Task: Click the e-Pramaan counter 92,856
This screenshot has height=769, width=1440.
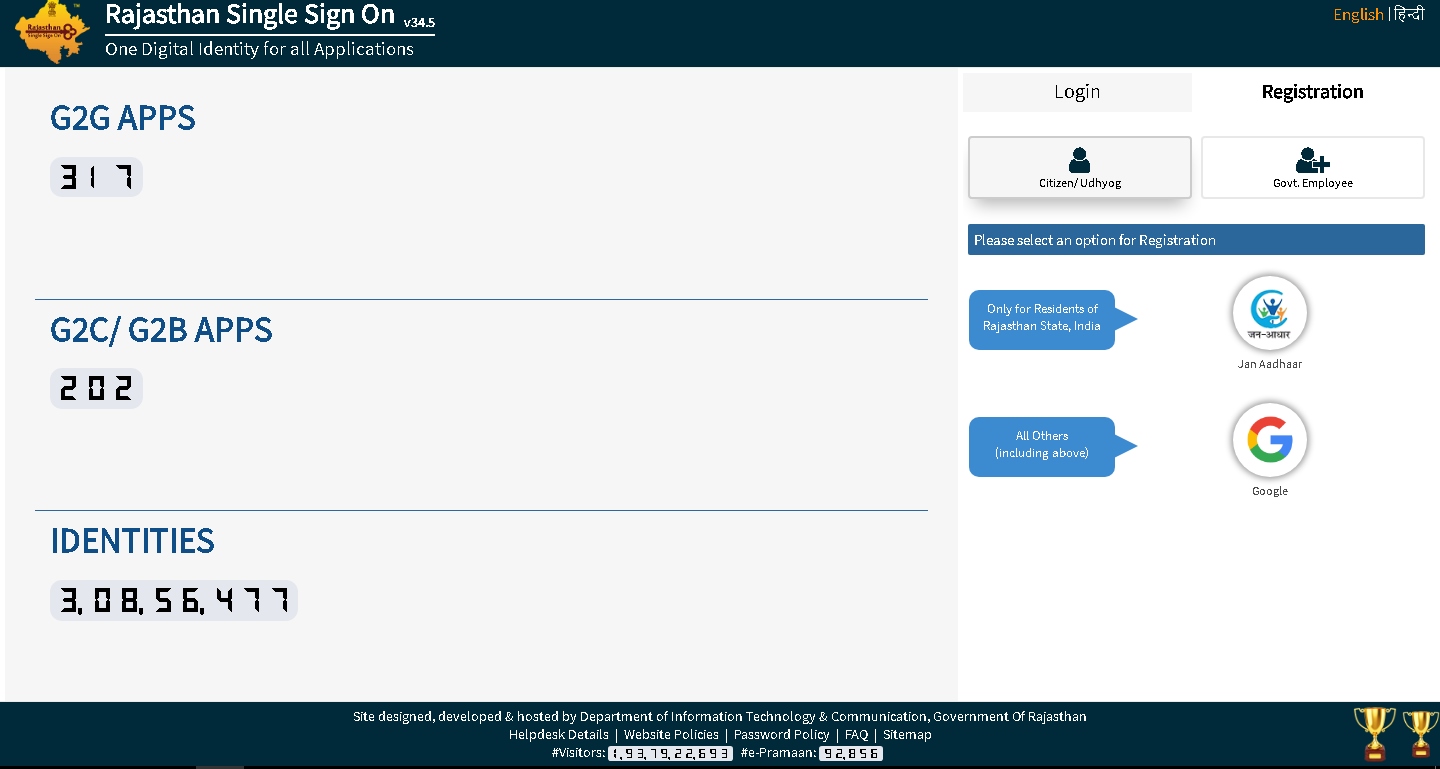Action: [x=851, y=753]
